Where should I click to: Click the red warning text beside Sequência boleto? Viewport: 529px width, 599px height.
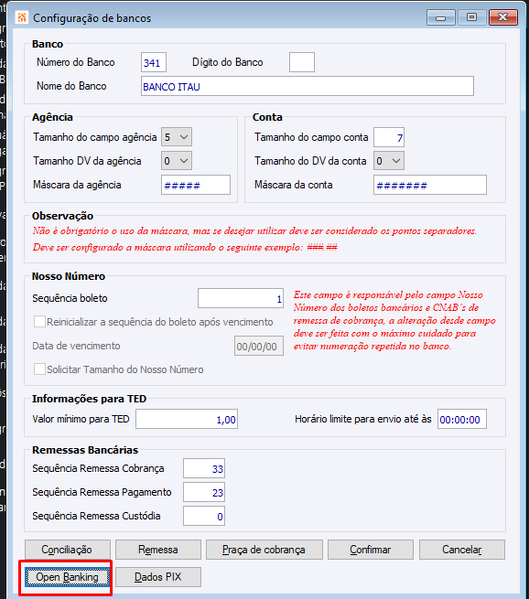[x=394, y=321]
